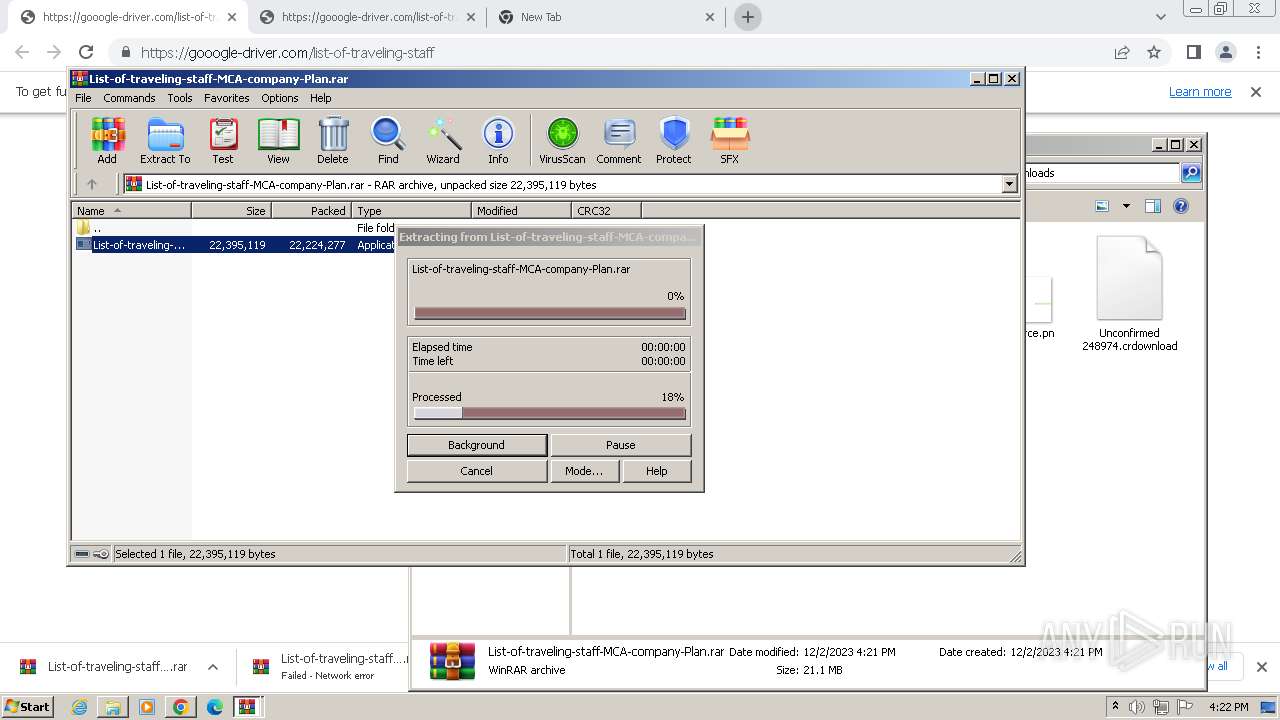Click the volume speaker tray icon

(1137, 707)
